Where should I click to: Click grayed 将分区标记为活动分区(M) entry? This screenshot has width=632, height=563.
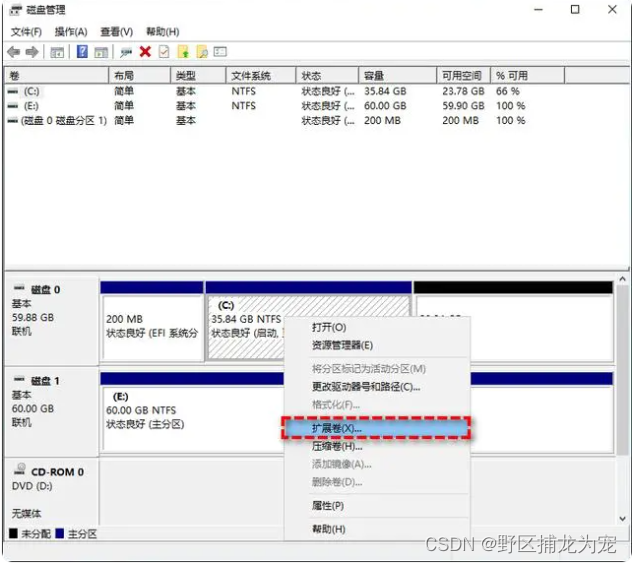tap(377, 369)
